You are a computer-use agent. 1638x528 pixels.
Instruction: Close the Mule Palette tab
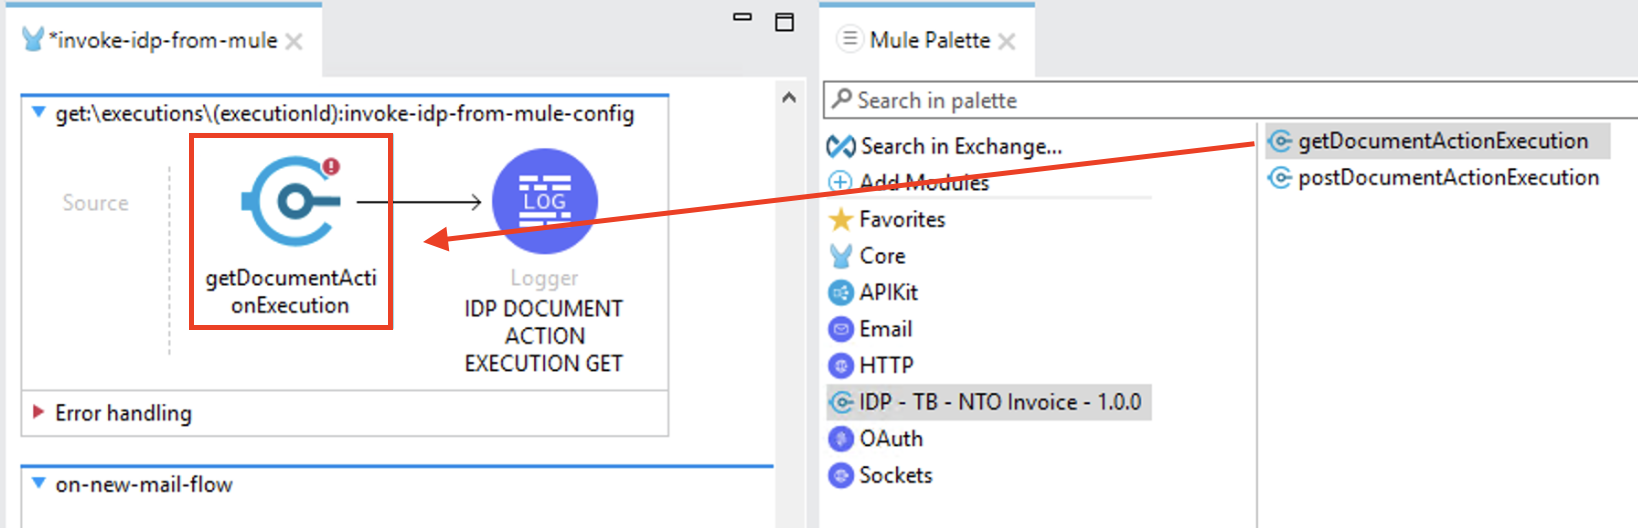(x=1006, y=42)
